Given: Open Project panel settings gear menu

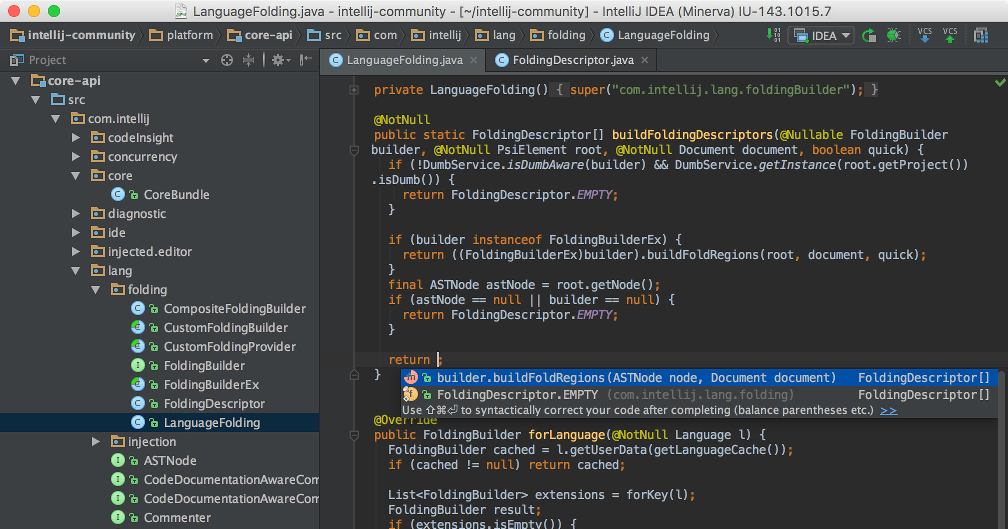Looking at the screenshot, I should 279,60.
